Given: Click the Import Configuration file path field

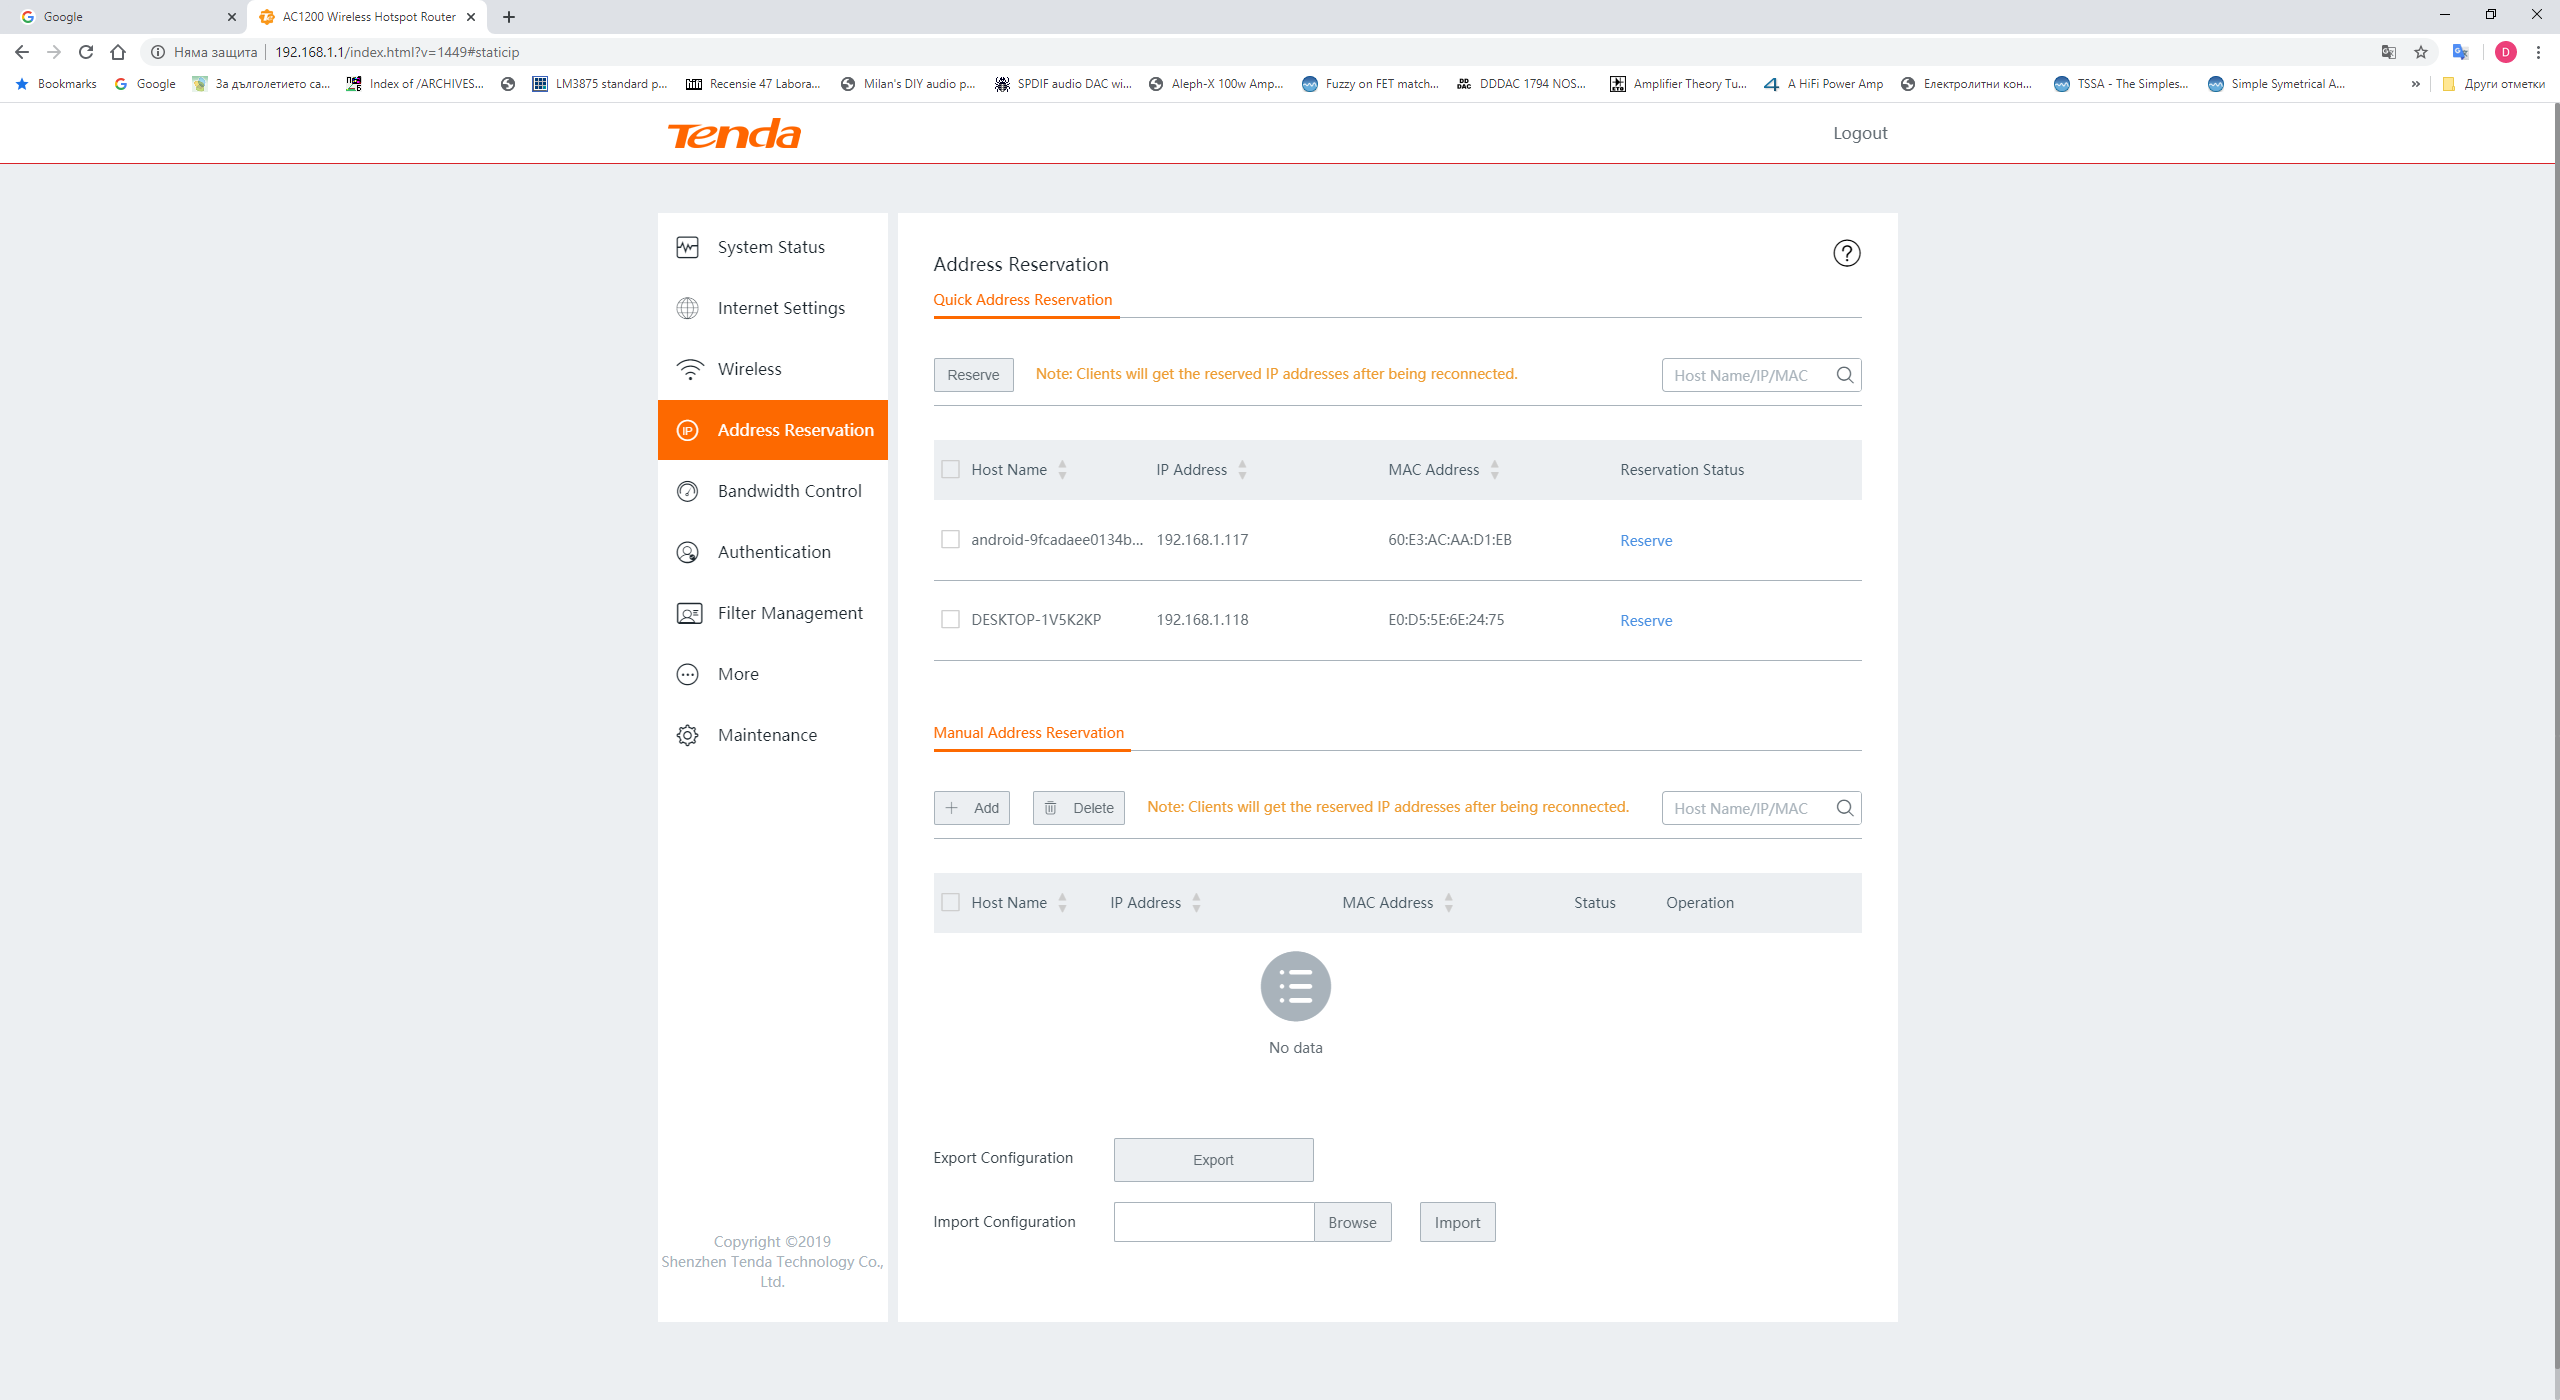Looking at the screenshot, I should [1213, 1222].
